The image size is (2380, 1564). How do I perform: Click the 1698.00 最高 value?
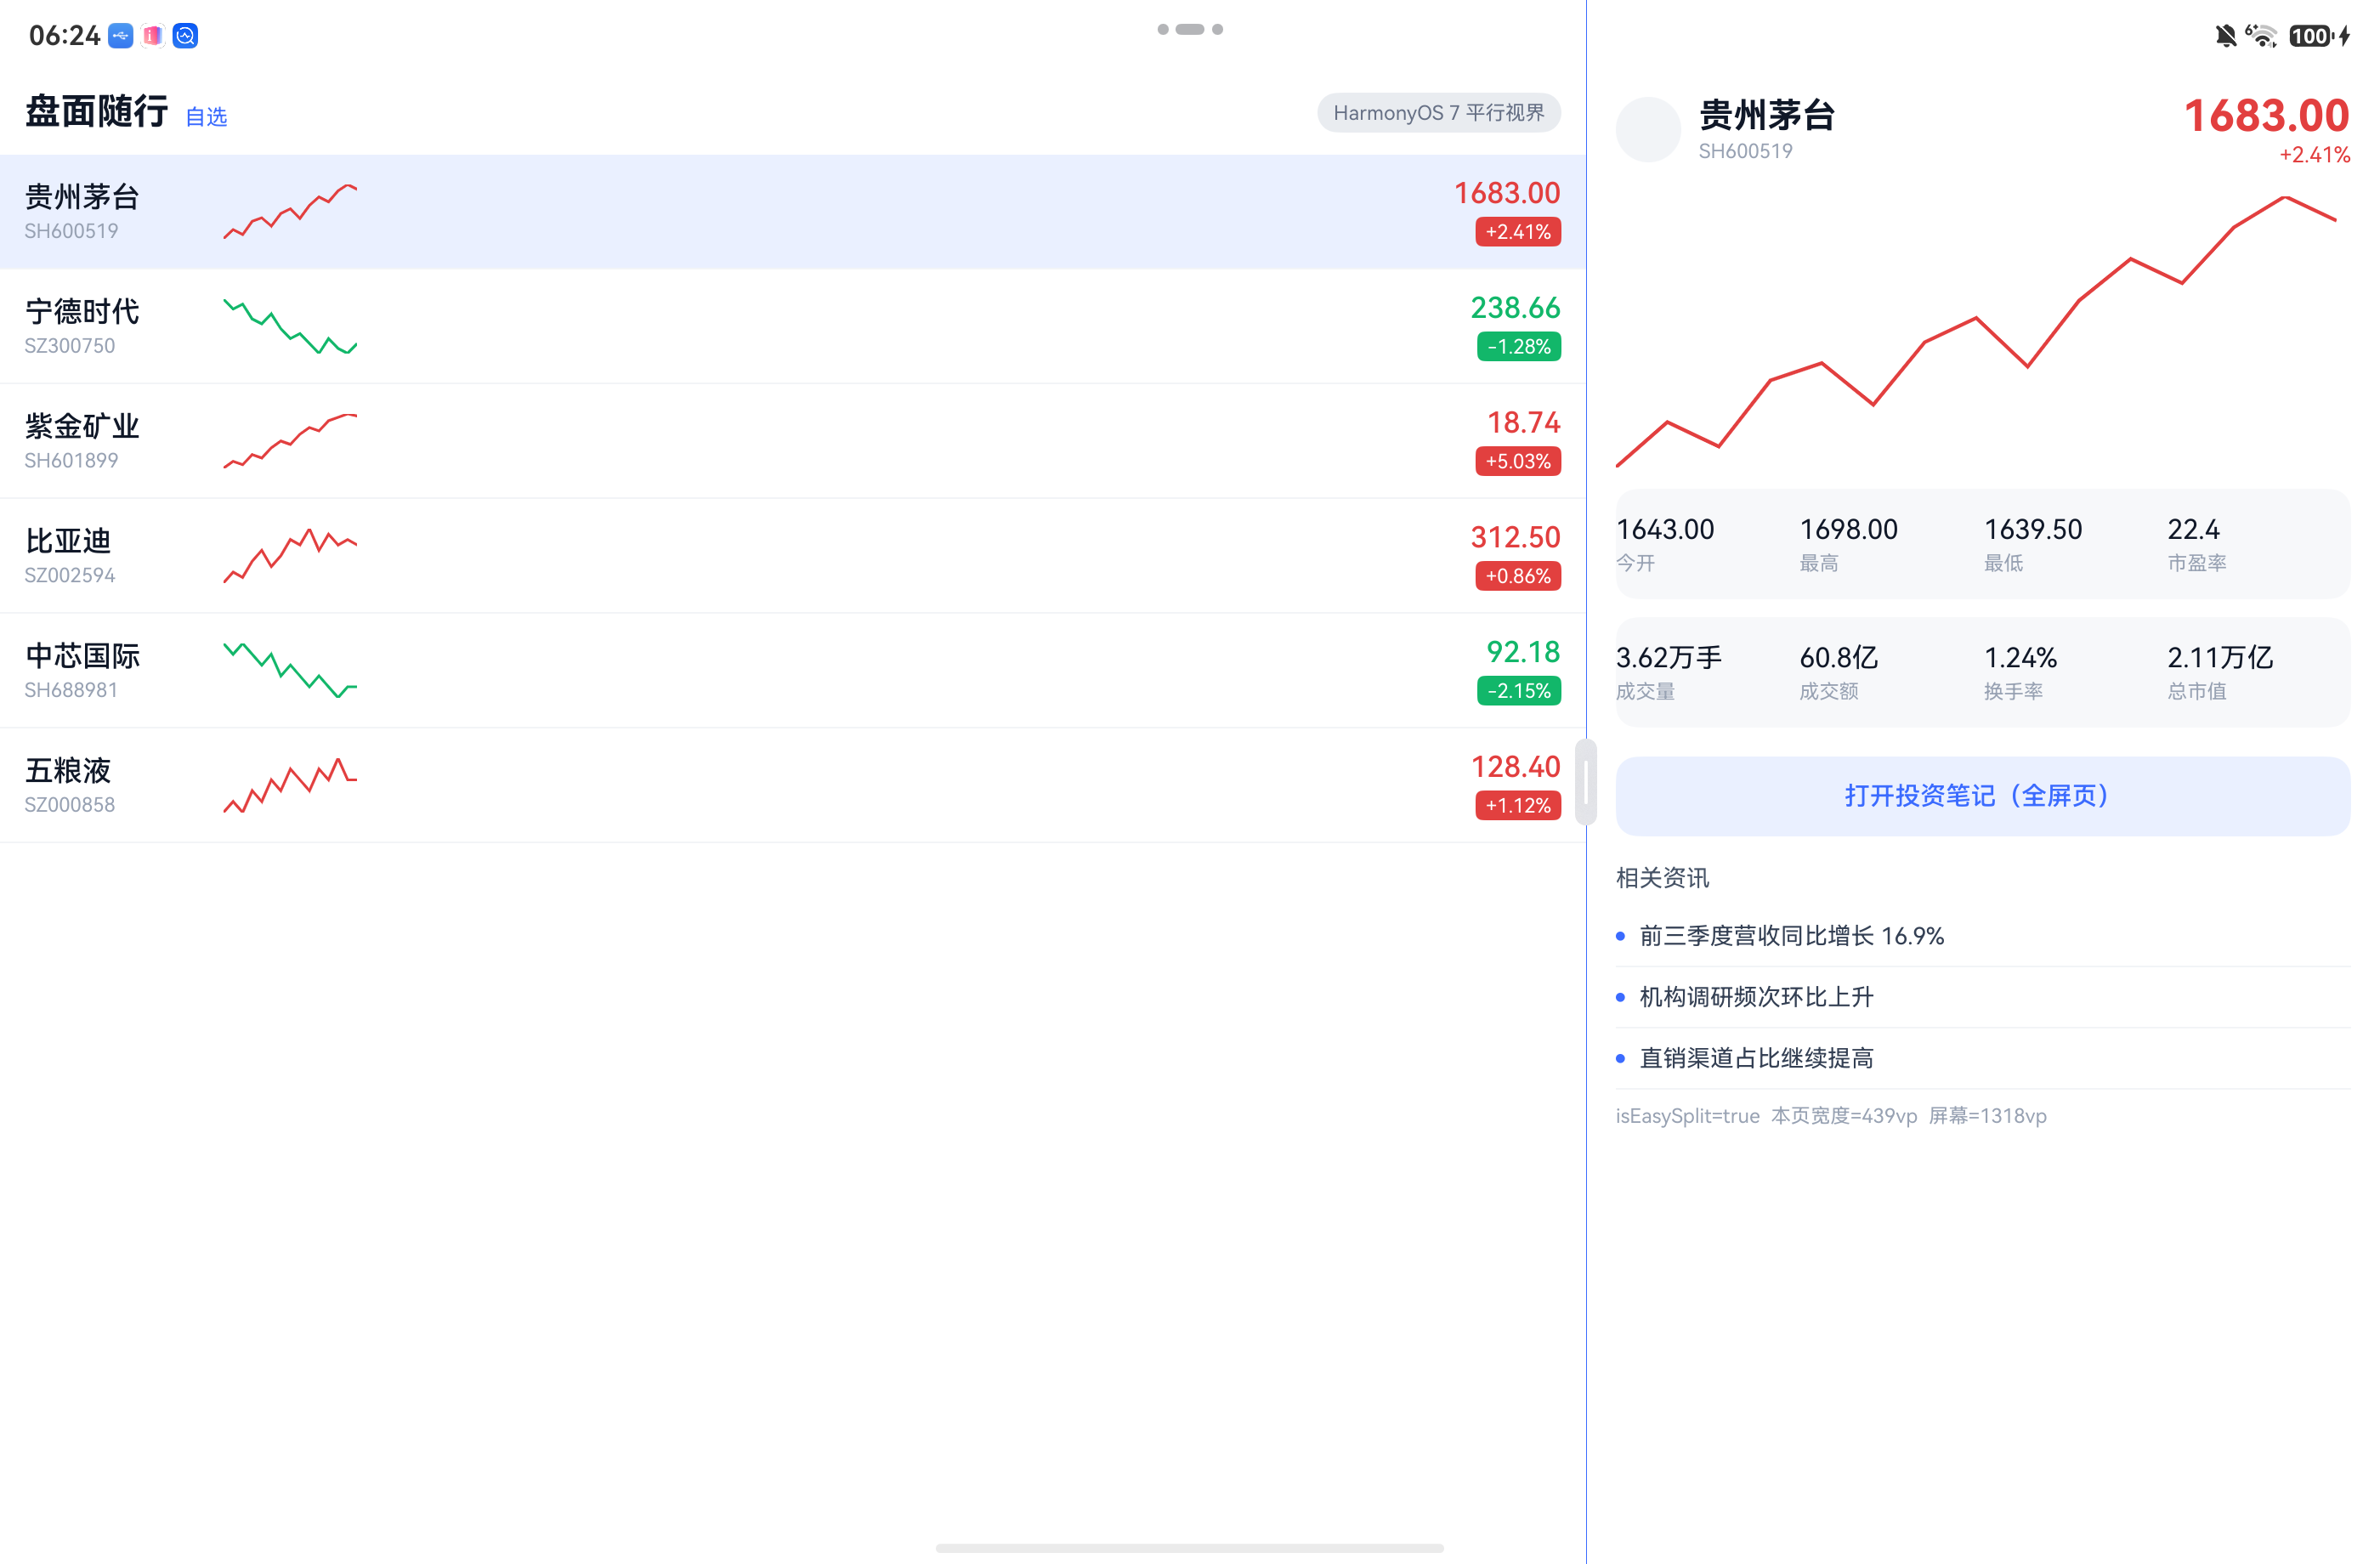click(x=1848, y=529)
